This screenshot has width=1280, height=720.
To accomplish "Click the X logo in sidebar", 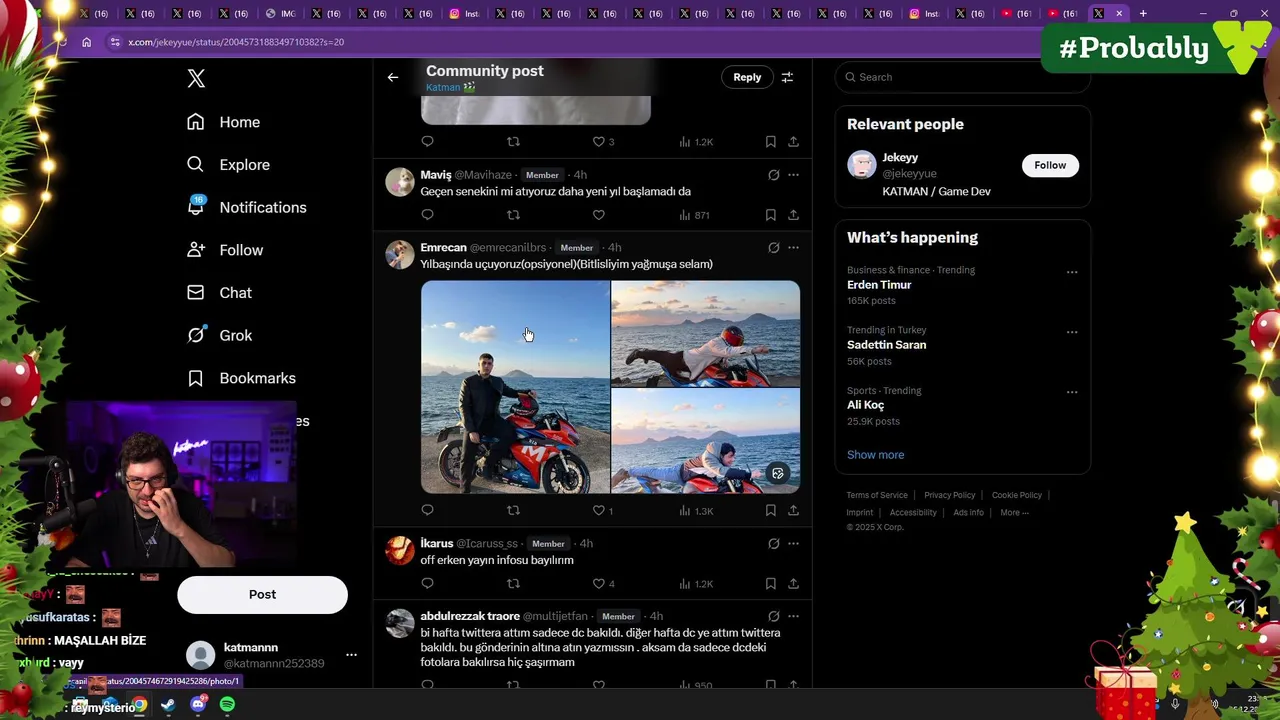I will pyautogui.click(x=196, y=79).
